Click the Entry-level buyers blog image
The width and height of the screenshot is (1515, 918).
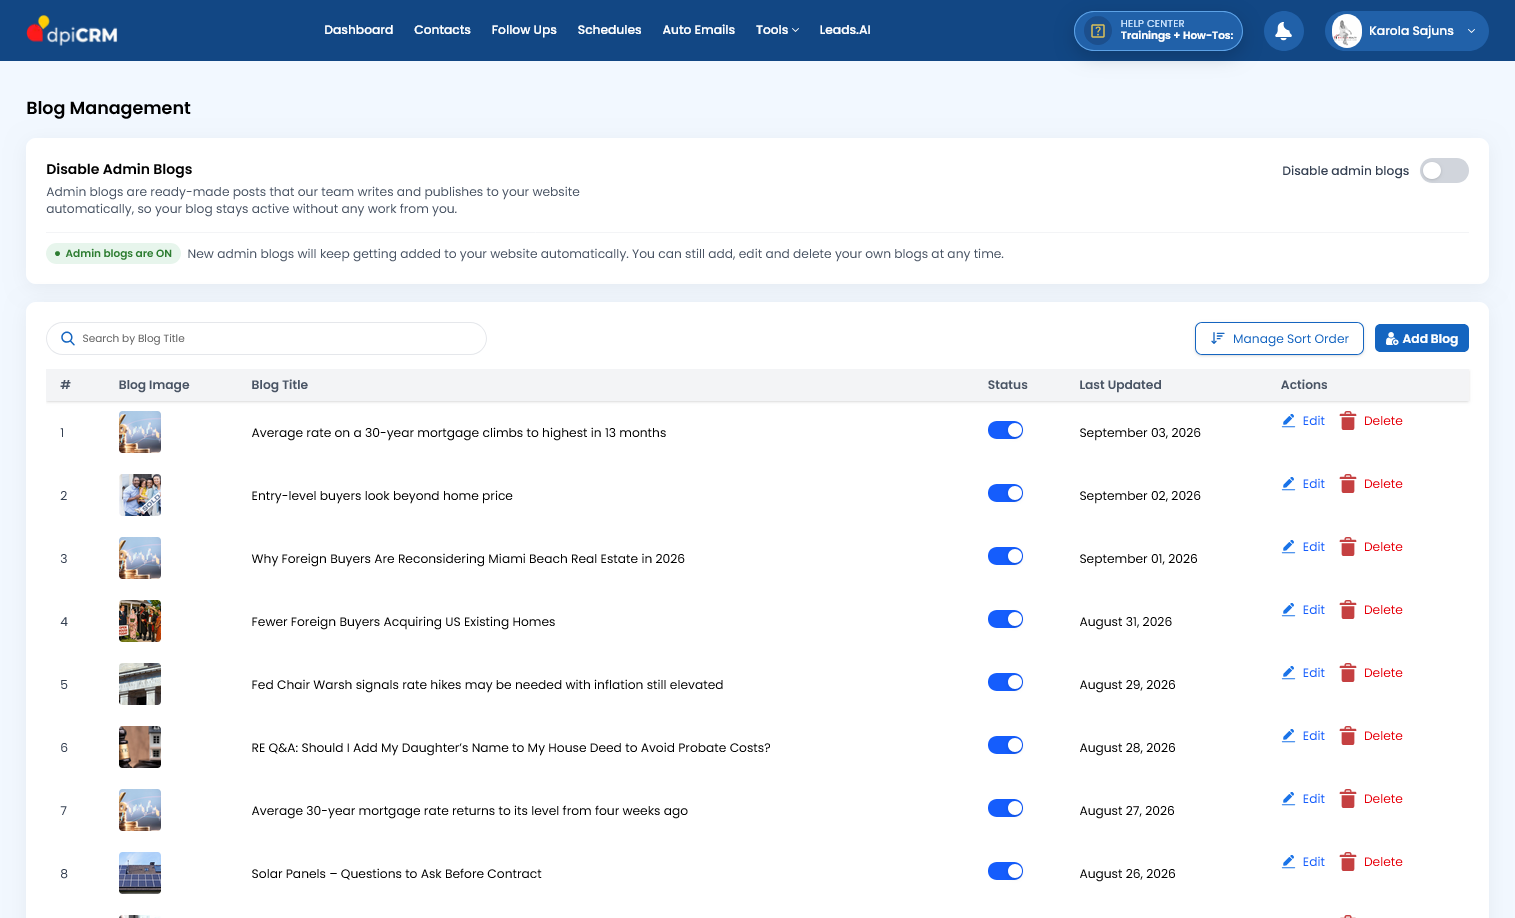coord(140,495)
